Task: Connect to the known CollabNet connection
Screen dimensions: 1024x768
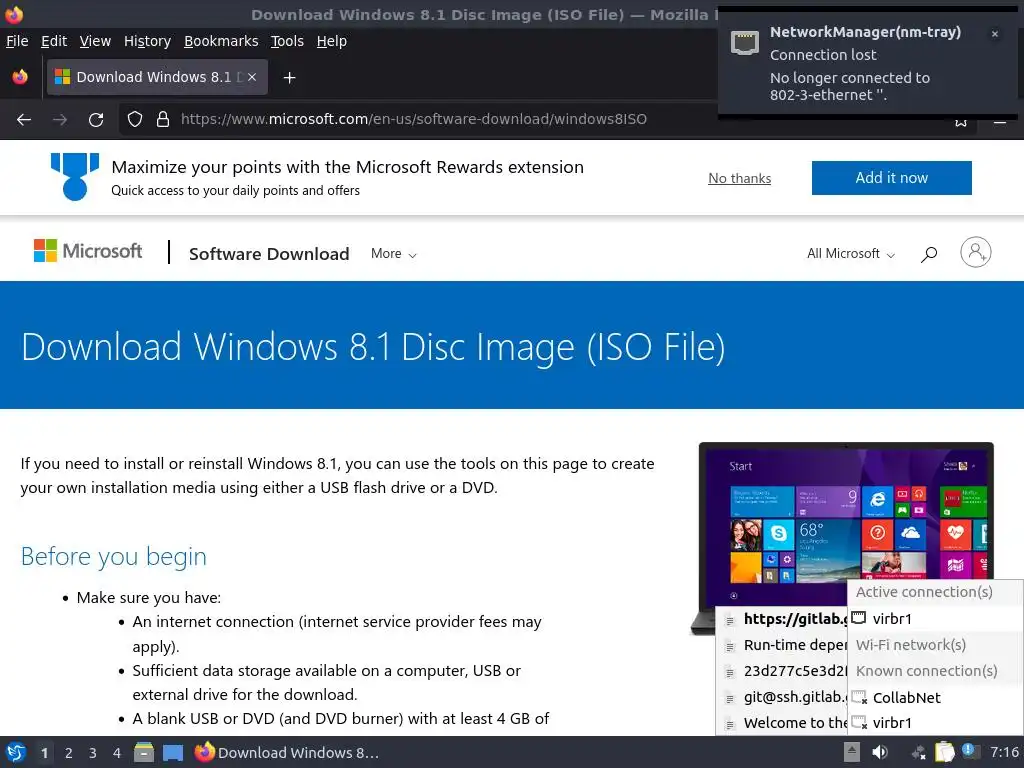Action: point(935,697)
